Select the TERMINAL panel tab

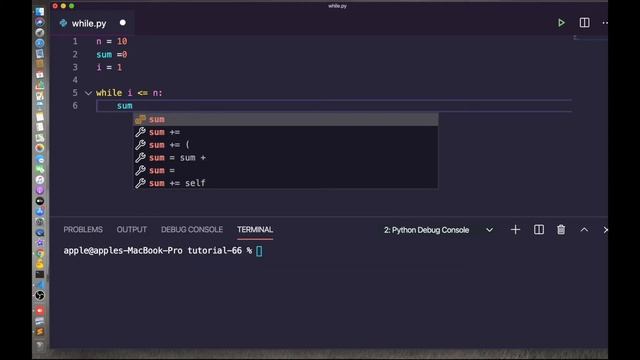pyautogui.click(x=255, y=229)
